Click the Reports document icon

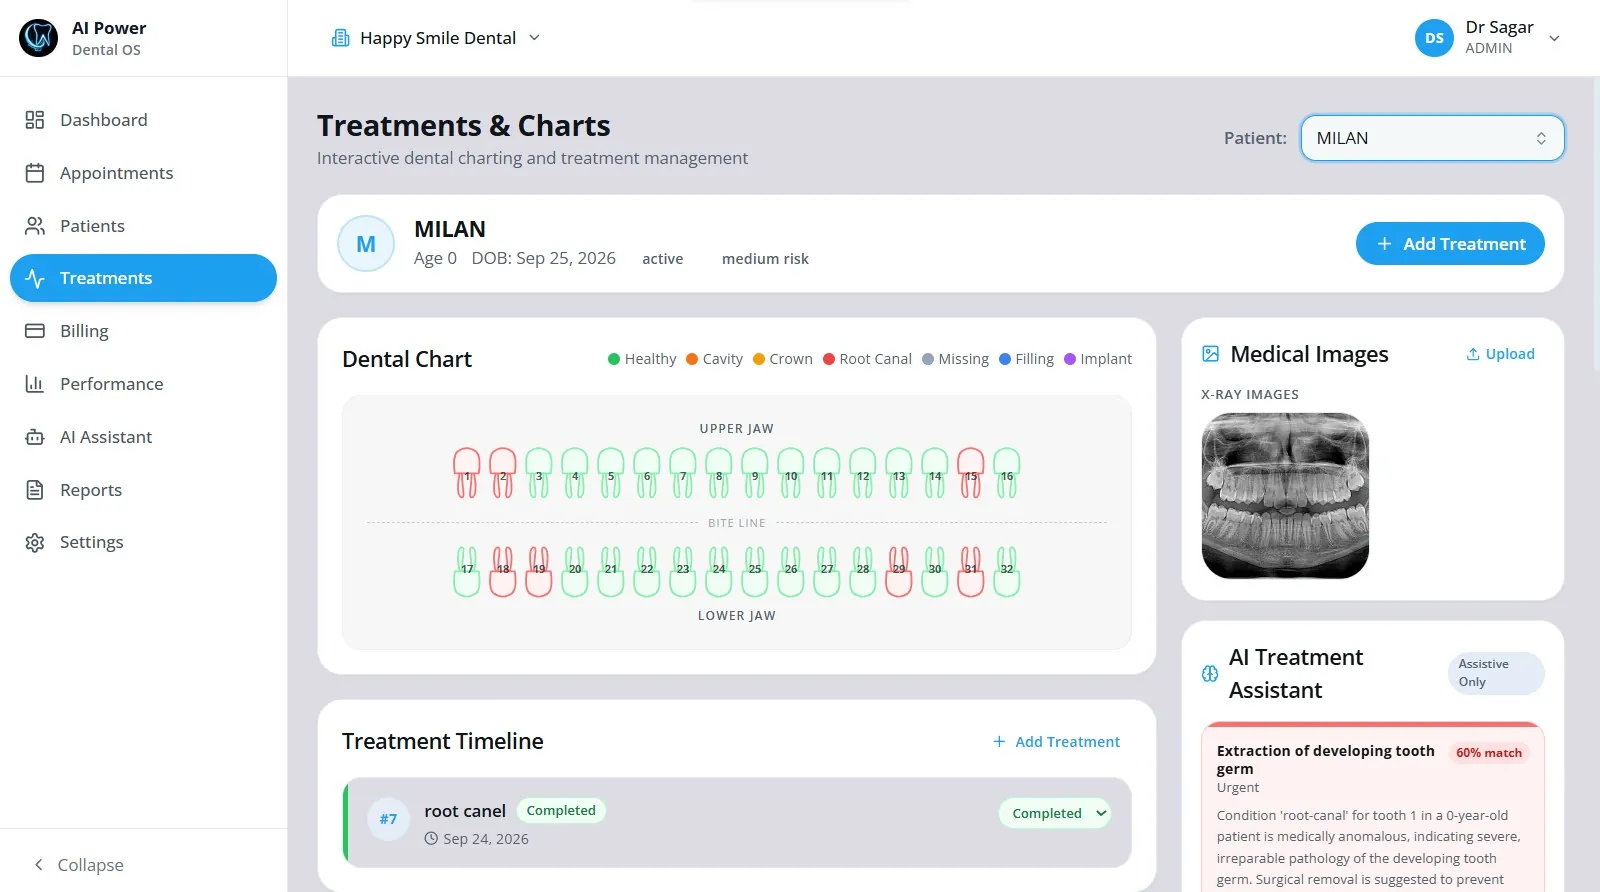pos(35,490)
